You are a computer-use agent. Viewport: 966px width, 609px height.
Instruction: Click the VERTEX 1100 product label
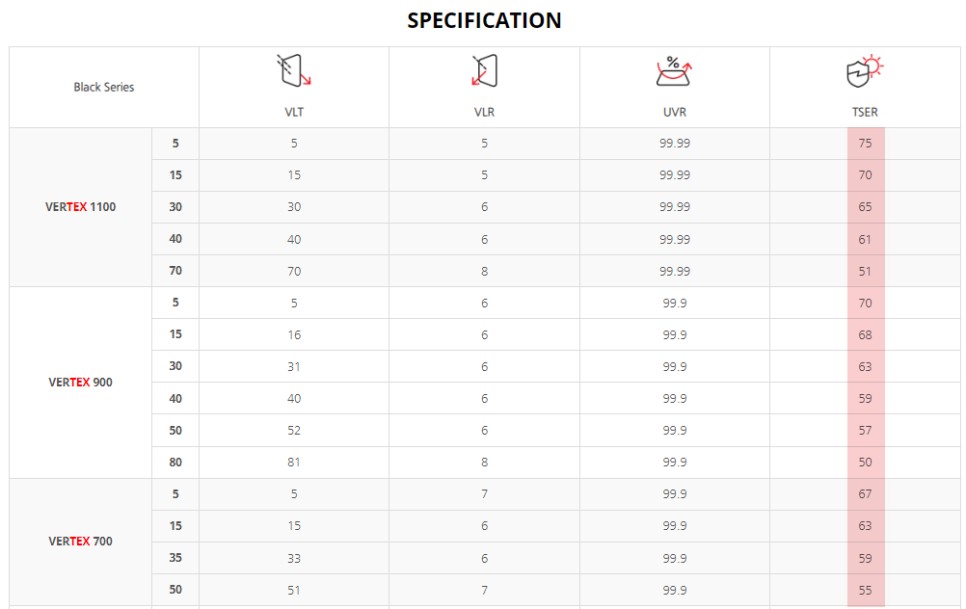(x=81, y=207)
